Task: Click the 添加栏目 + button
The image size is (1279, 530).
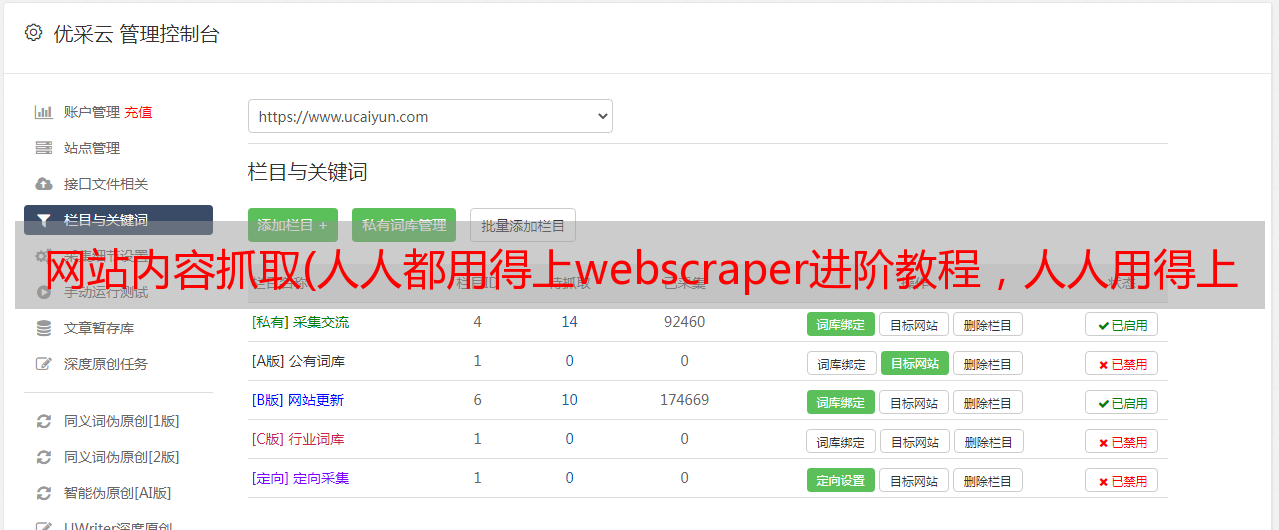Action: tap(293, 225)
